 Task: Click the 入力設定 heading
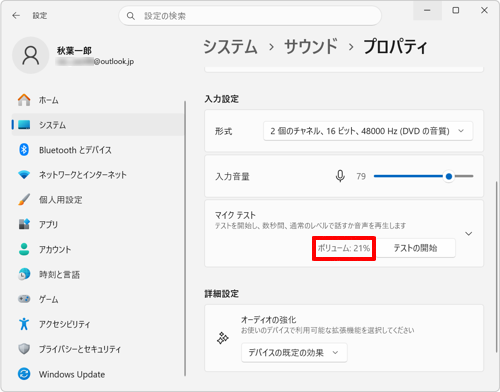tap(222, 99)
